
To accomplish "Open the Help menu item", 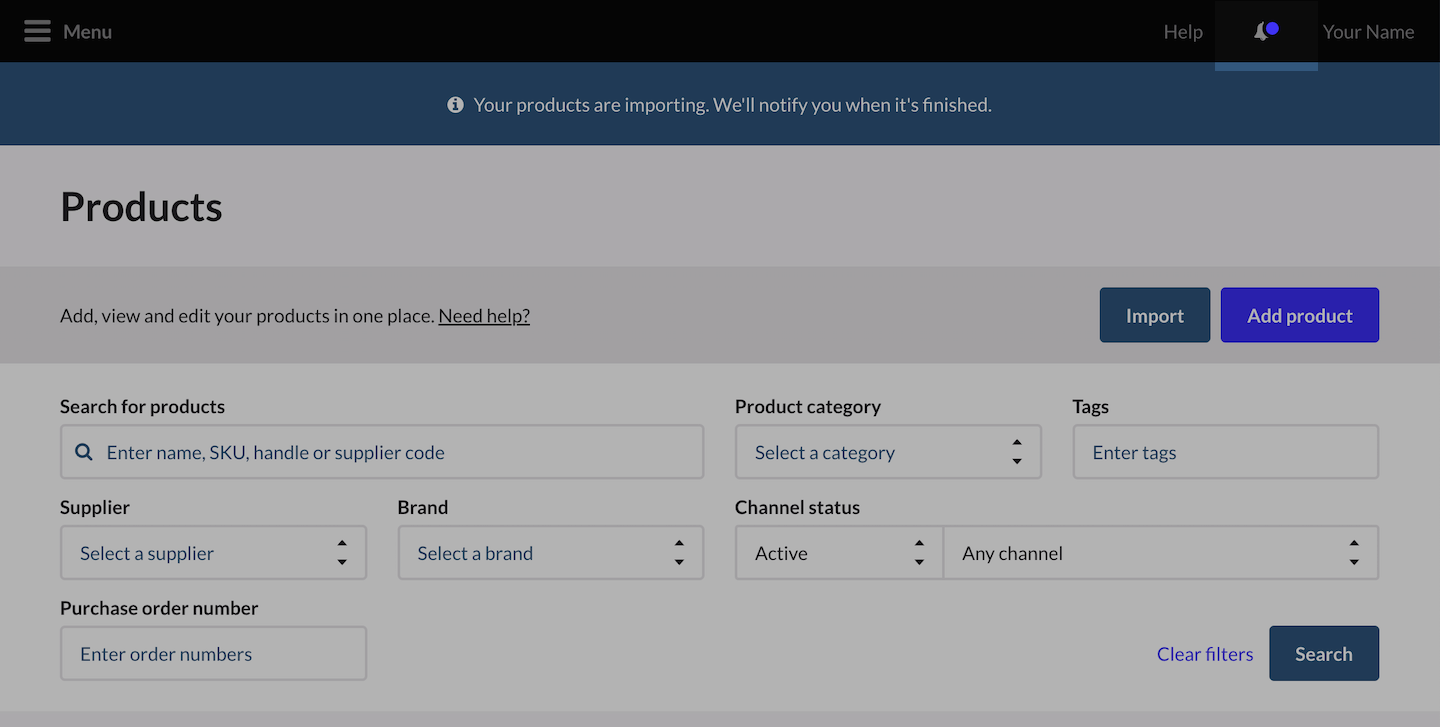I will [1182, 32].
